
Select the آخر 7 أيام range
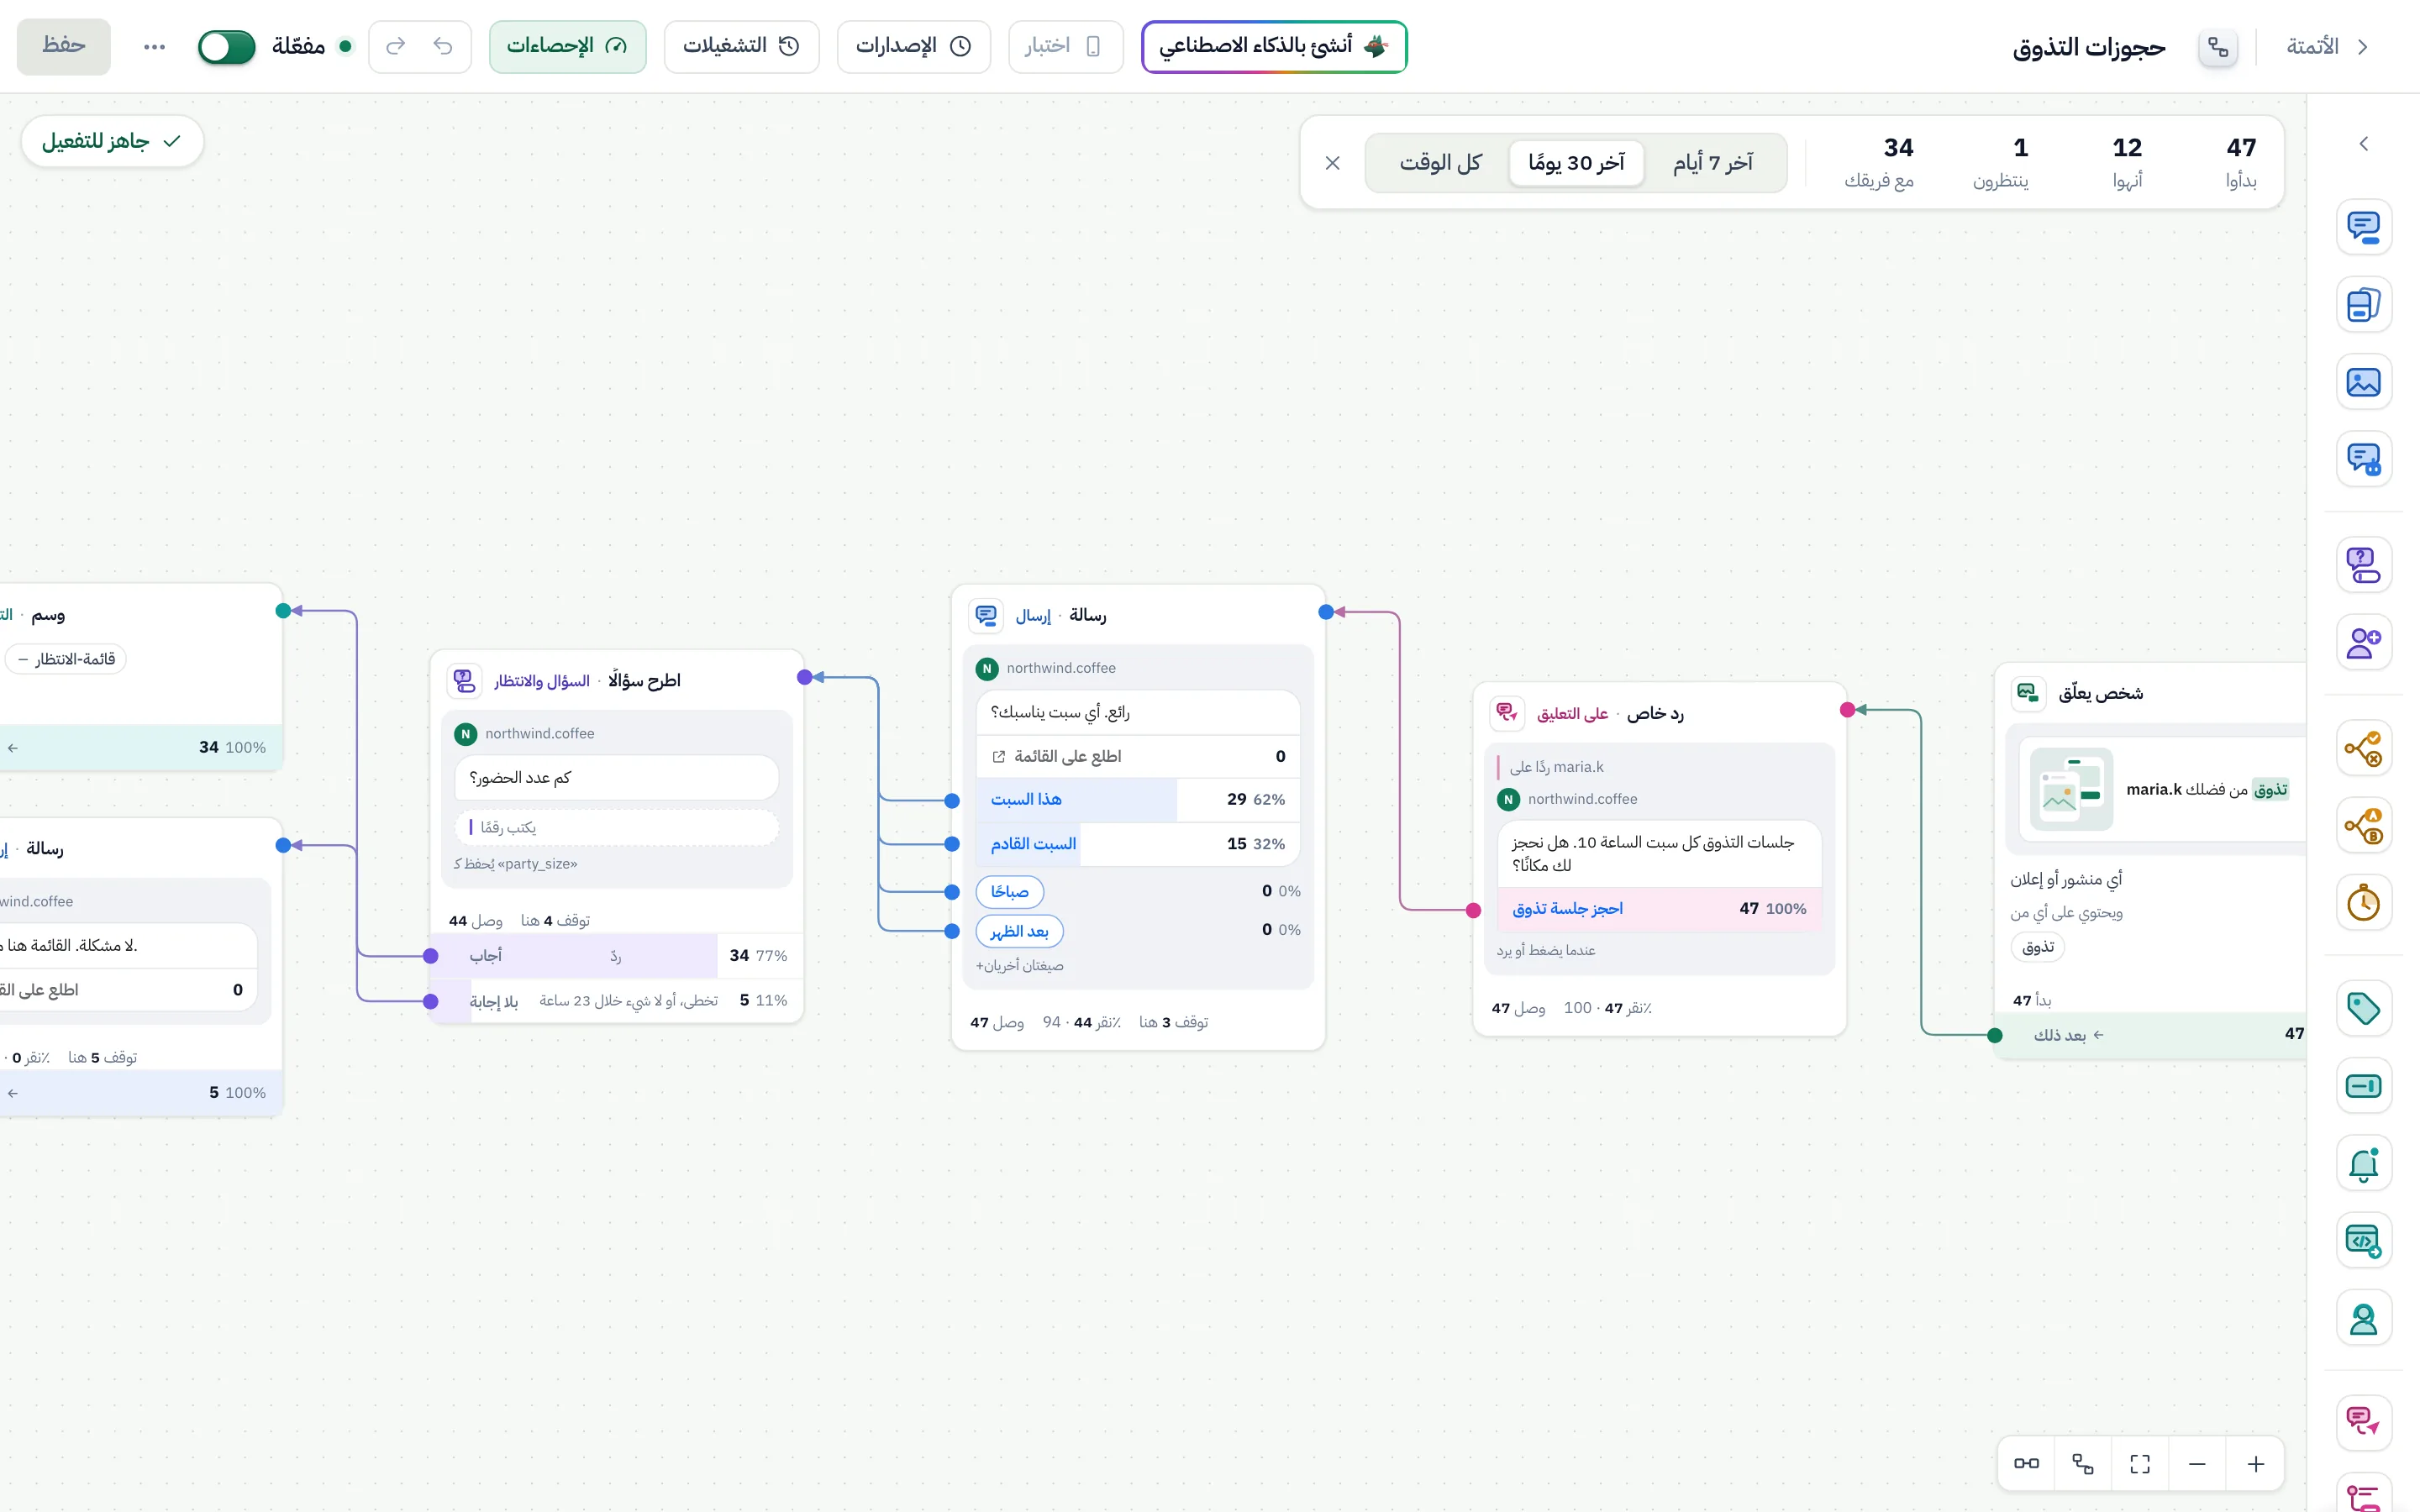1713,163
